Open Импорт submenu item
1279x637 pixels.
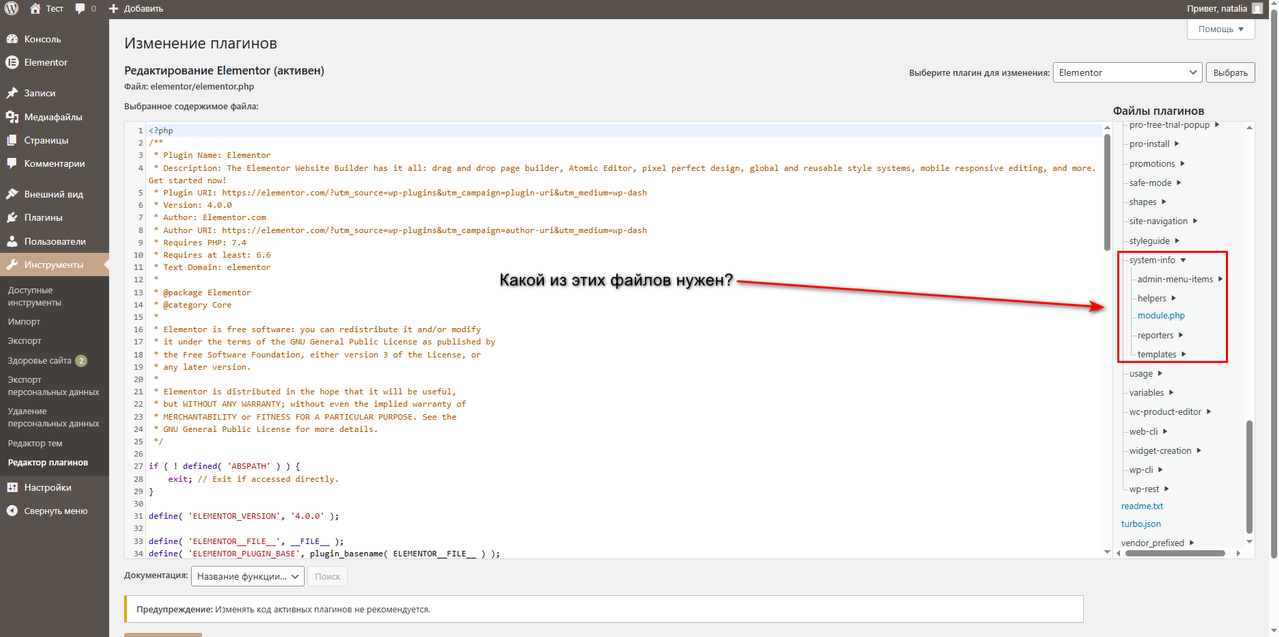(24, 322)
